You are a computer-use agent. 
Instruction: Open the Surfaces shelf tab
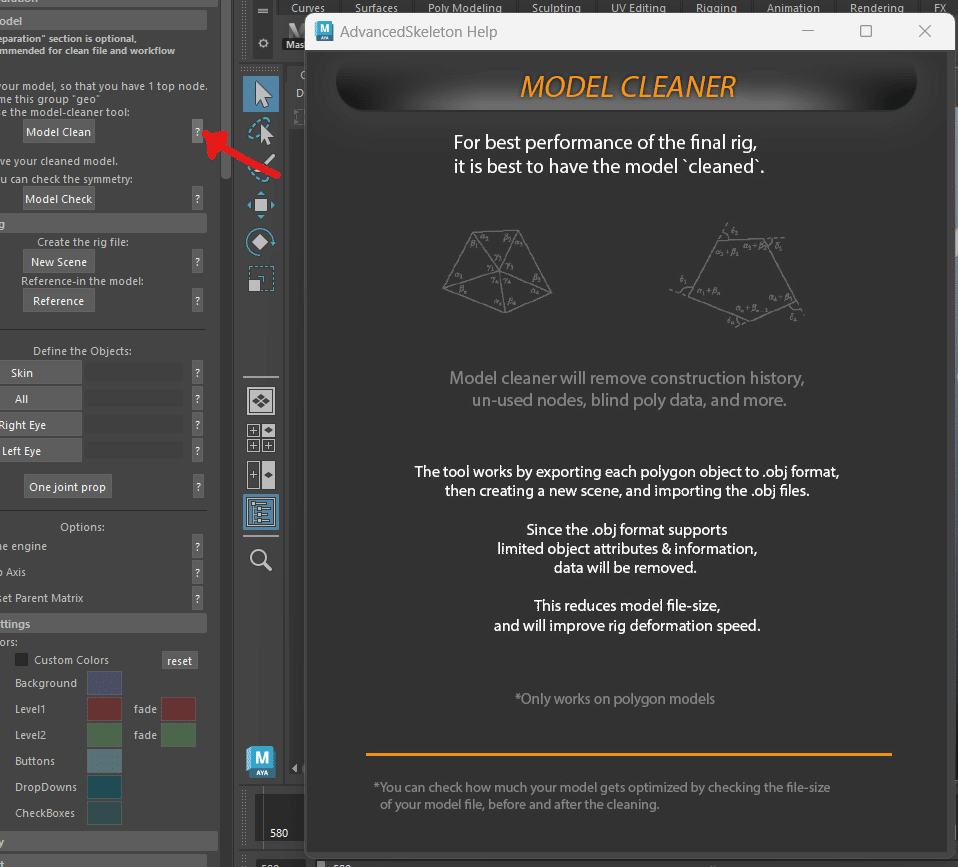(376, 8)
